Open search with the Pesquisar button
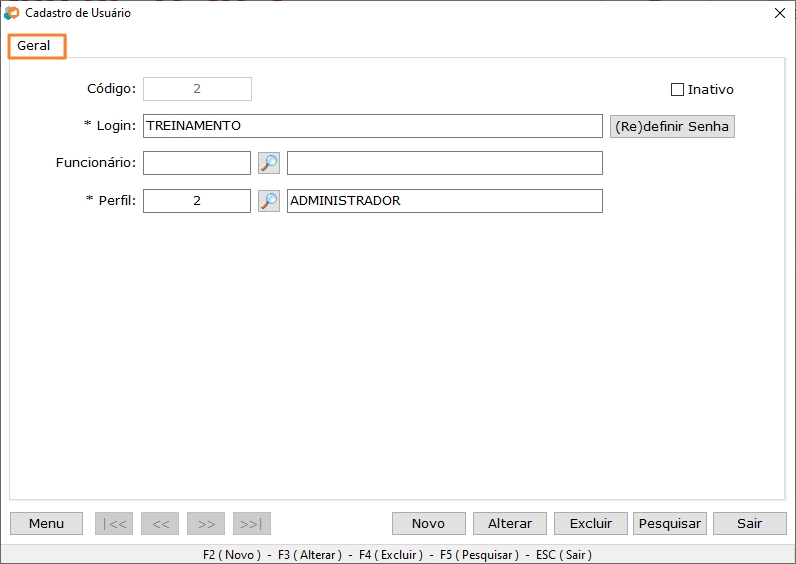Image resolution: width=796 pixels, height=564 pixels. coord(669,524)
